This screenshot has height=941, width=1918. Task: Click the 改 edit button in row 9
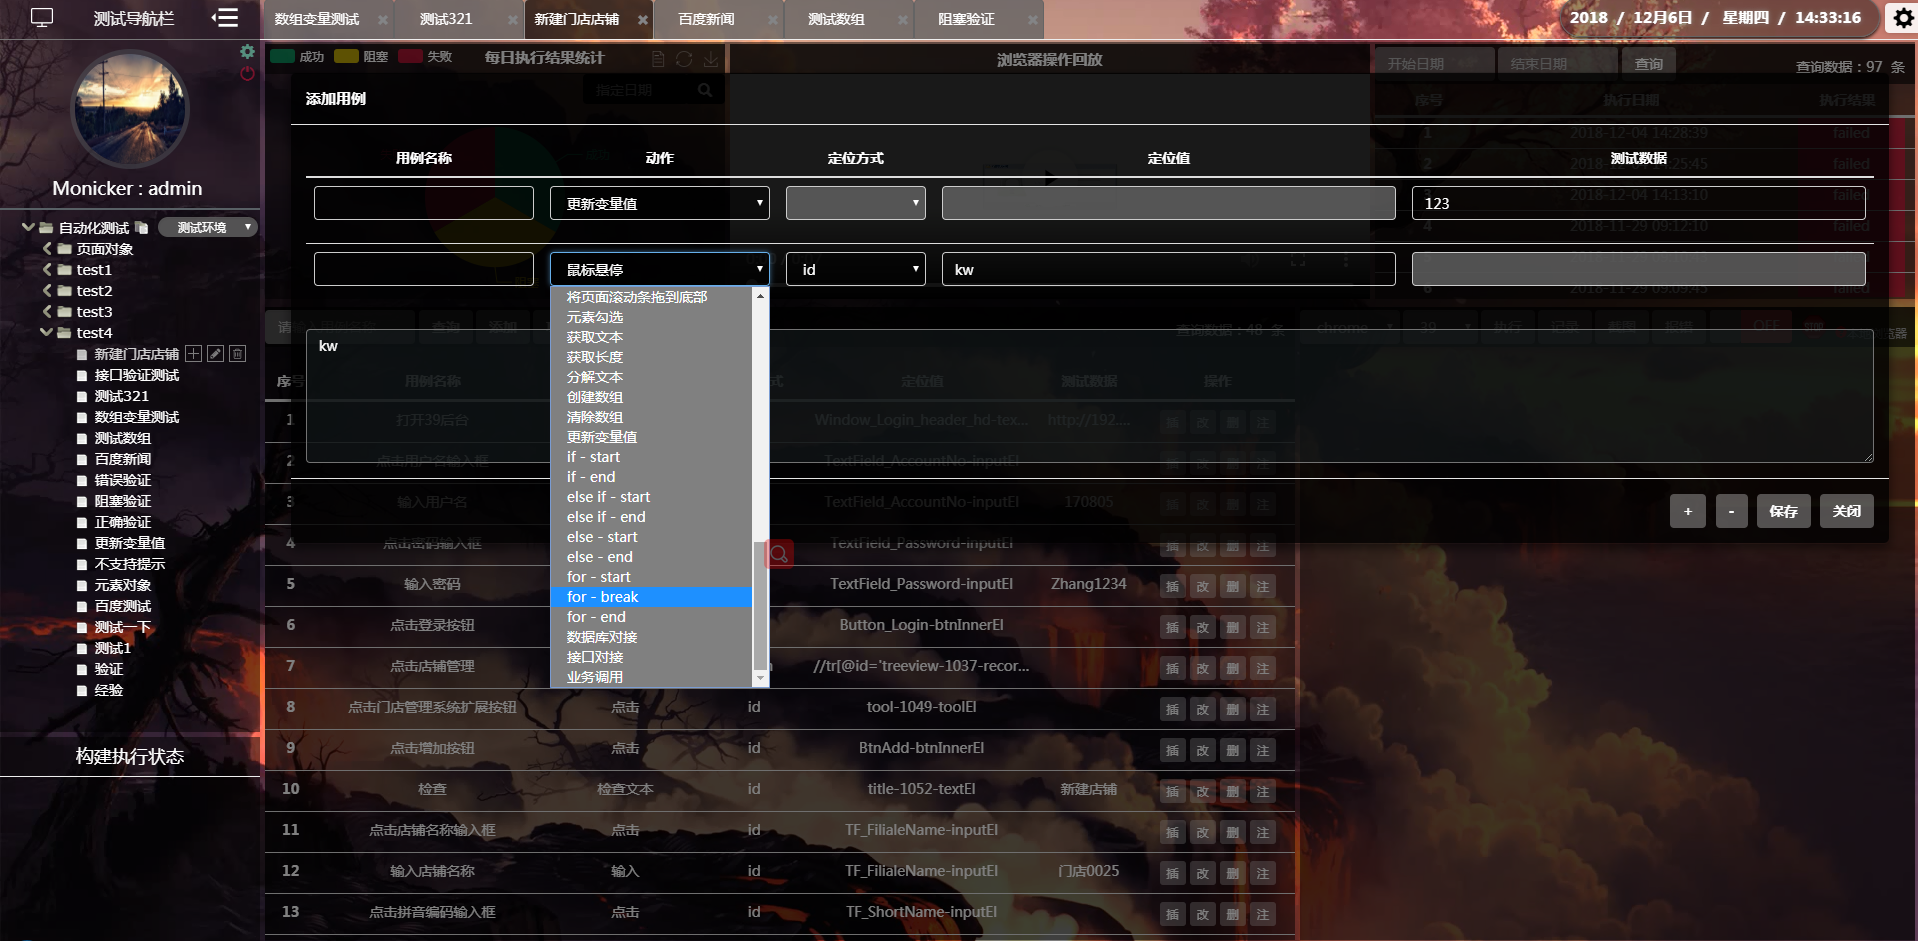(x=1202, y=751)
